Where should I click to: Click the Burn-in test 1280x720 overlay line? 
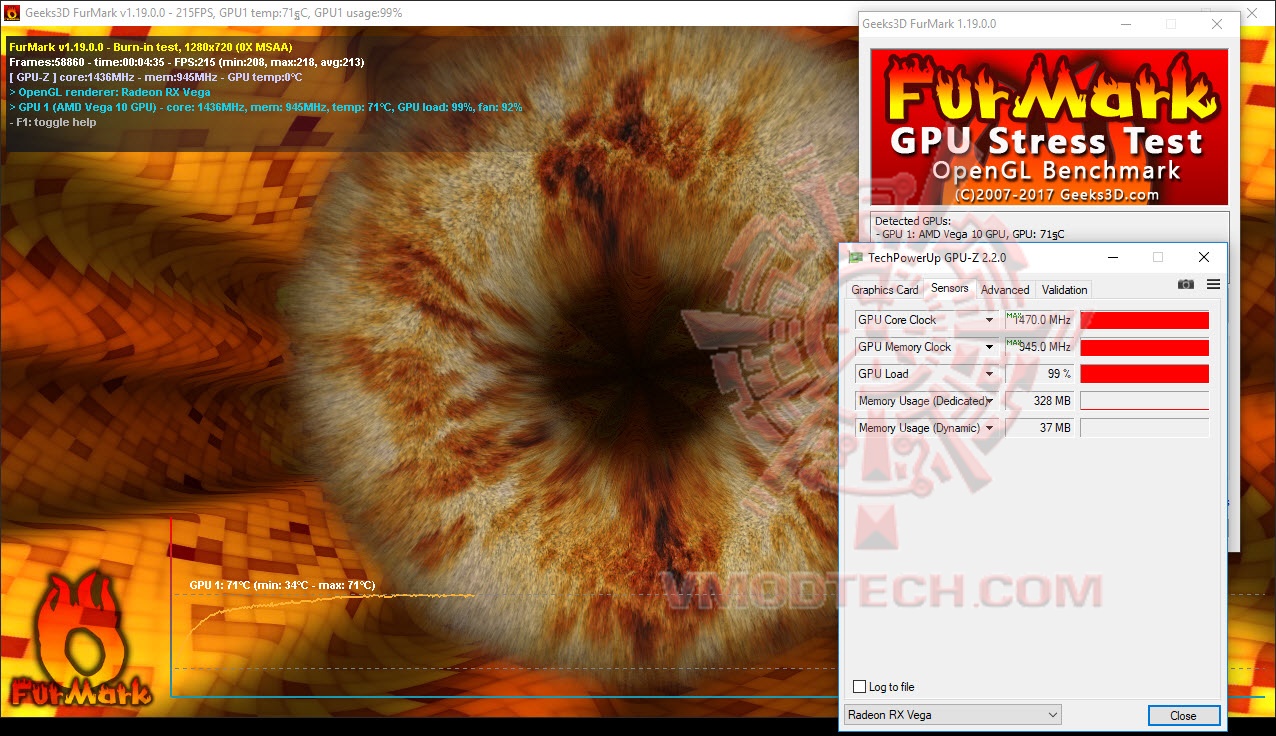coord(150,47)
